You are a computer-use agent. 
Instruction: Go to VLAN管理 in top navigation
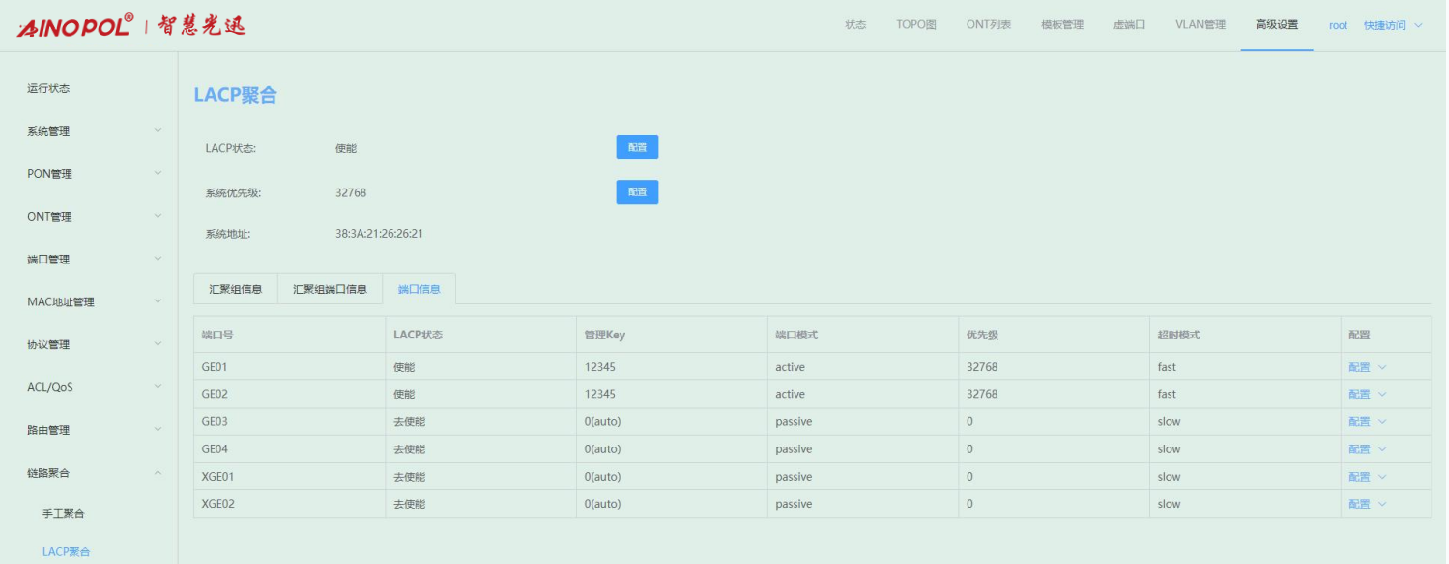[1200, 25]
